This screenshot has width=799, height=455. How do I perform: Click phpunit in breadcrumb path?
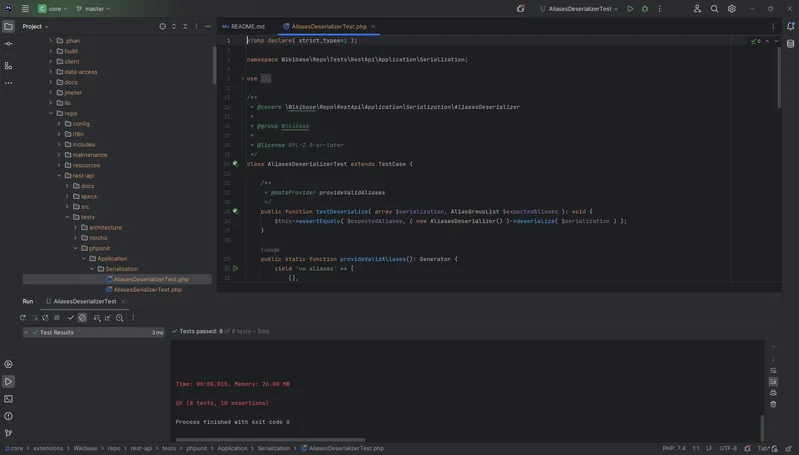click(197, 449)
